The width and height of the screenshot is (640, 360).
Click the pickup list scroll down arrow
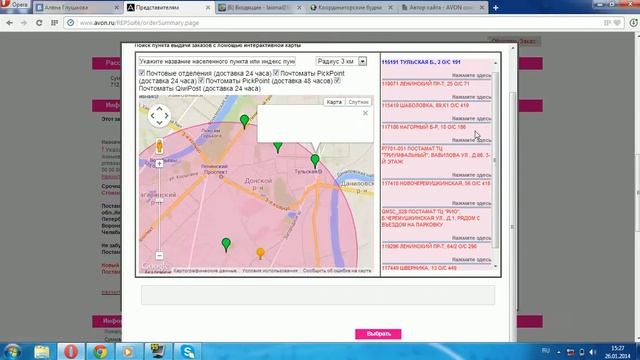tap(495, 266)
